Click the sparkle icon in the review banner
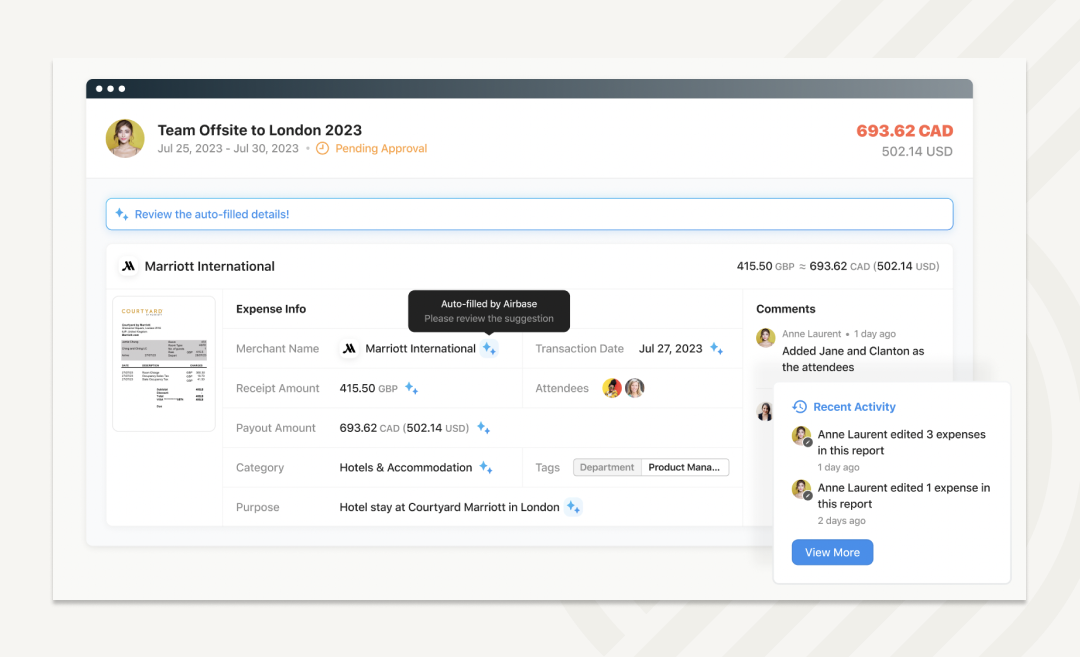Image resolution: width=1080 pixels, height=657 pixels. (x=122, y=214)
